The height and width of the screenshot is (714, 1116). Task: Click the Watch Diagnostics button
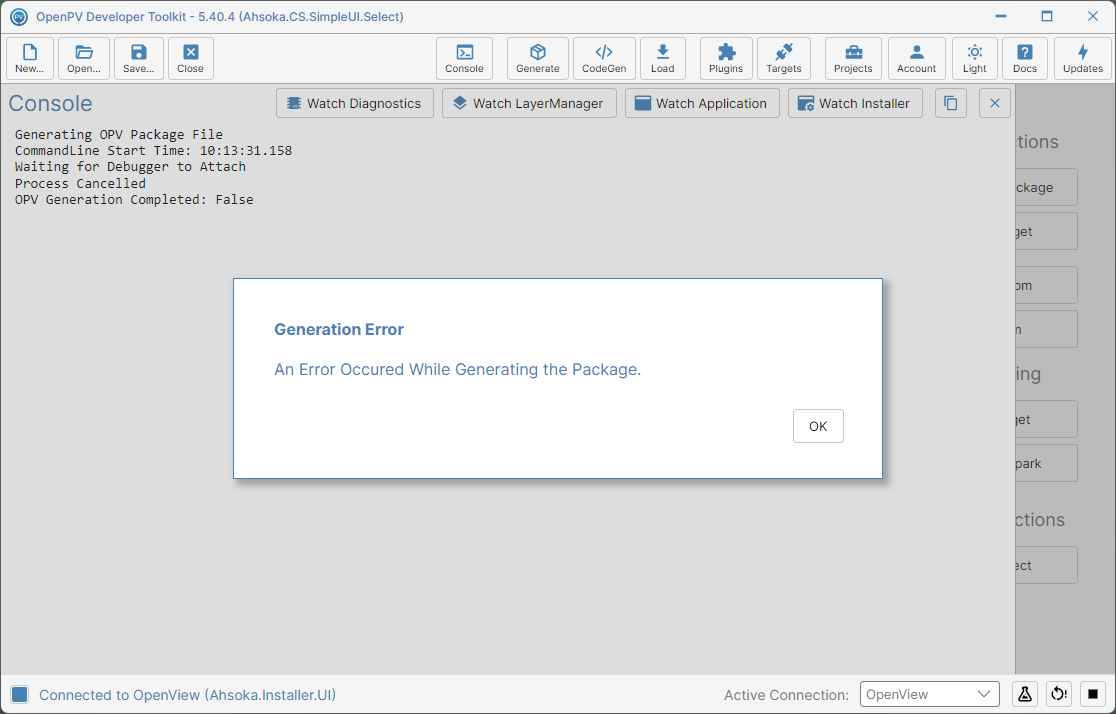[x=354, y=103]
